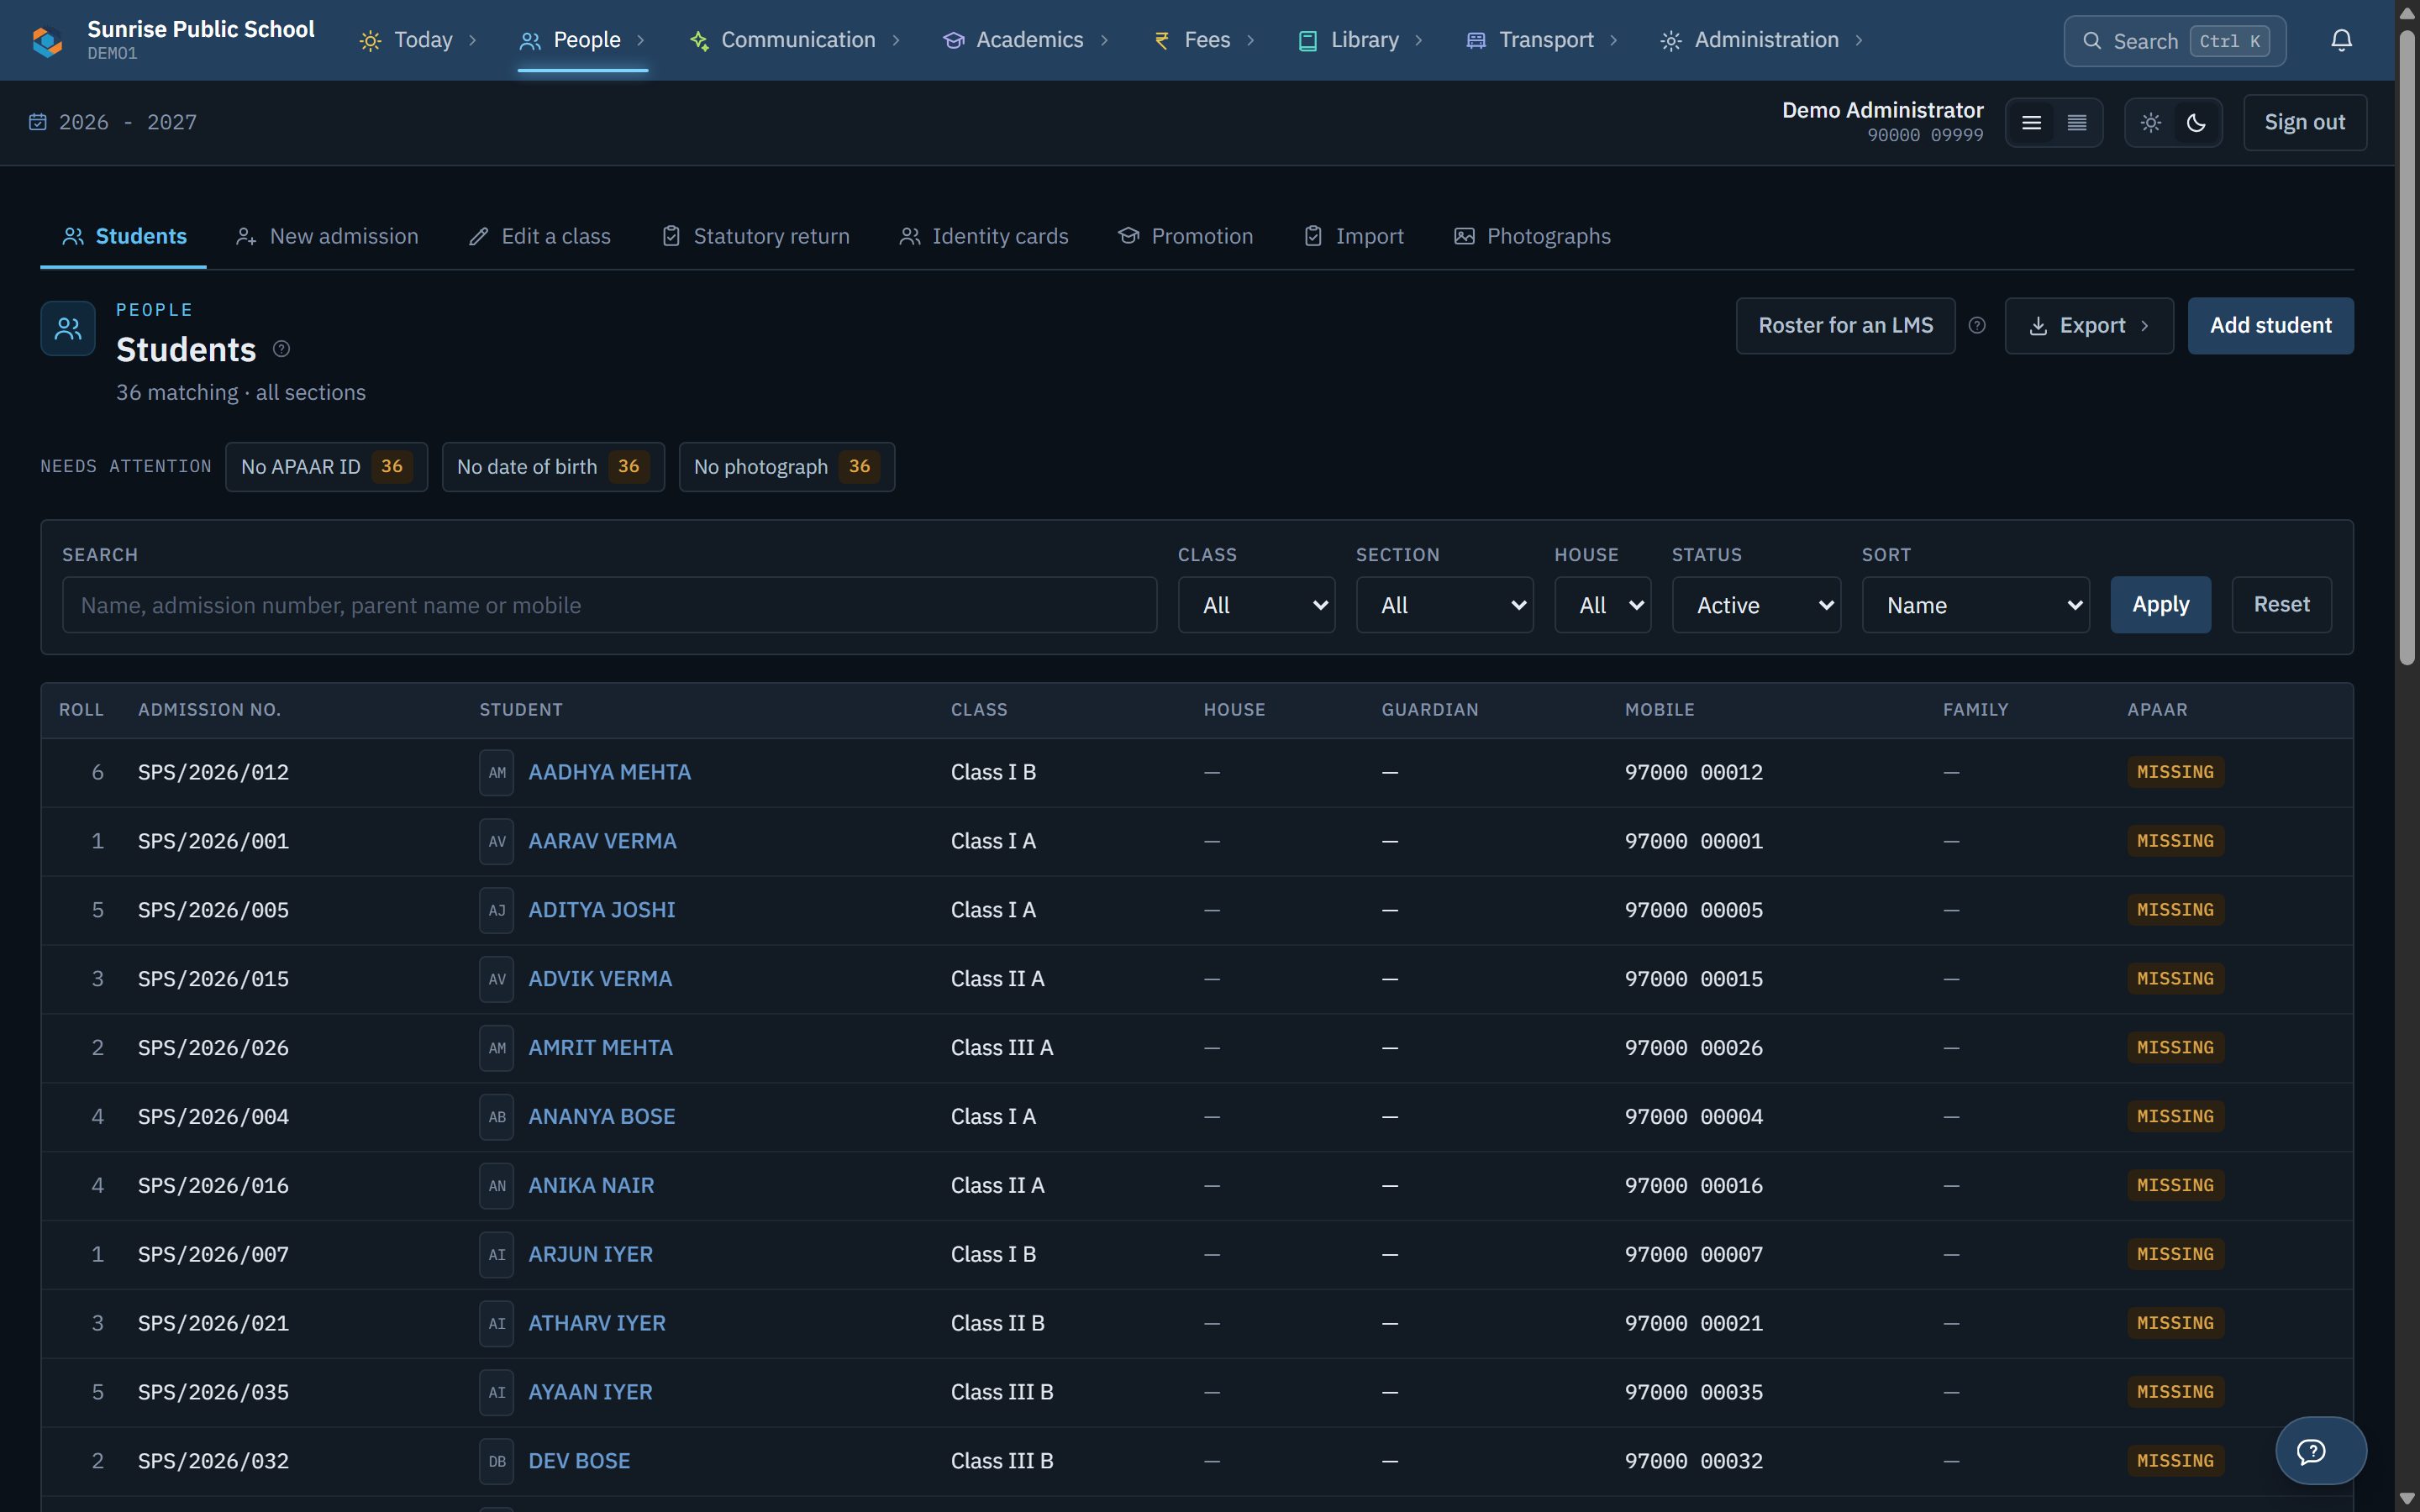2420x1512 pixels.
Task: Click help icon next to Students heading
Action: click(282, 349)
